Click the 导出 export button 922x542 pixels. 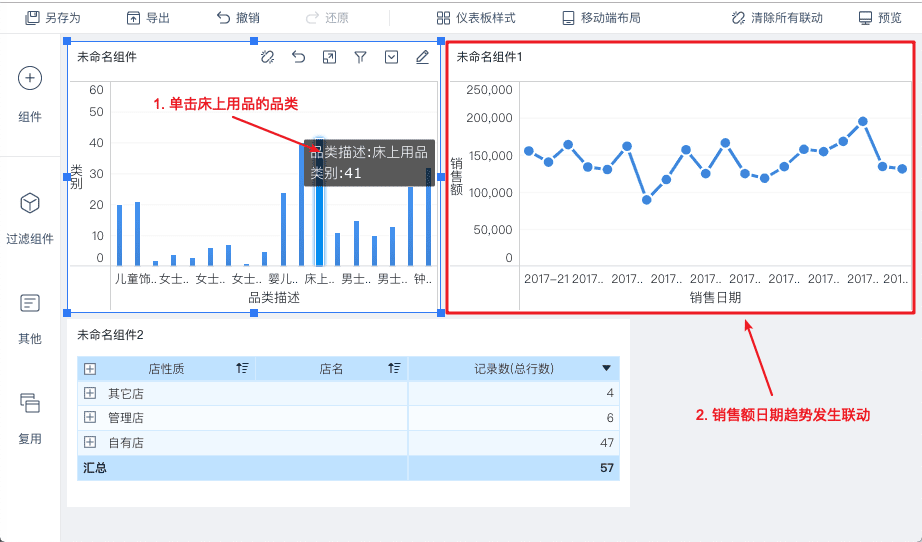coord(148,18)
